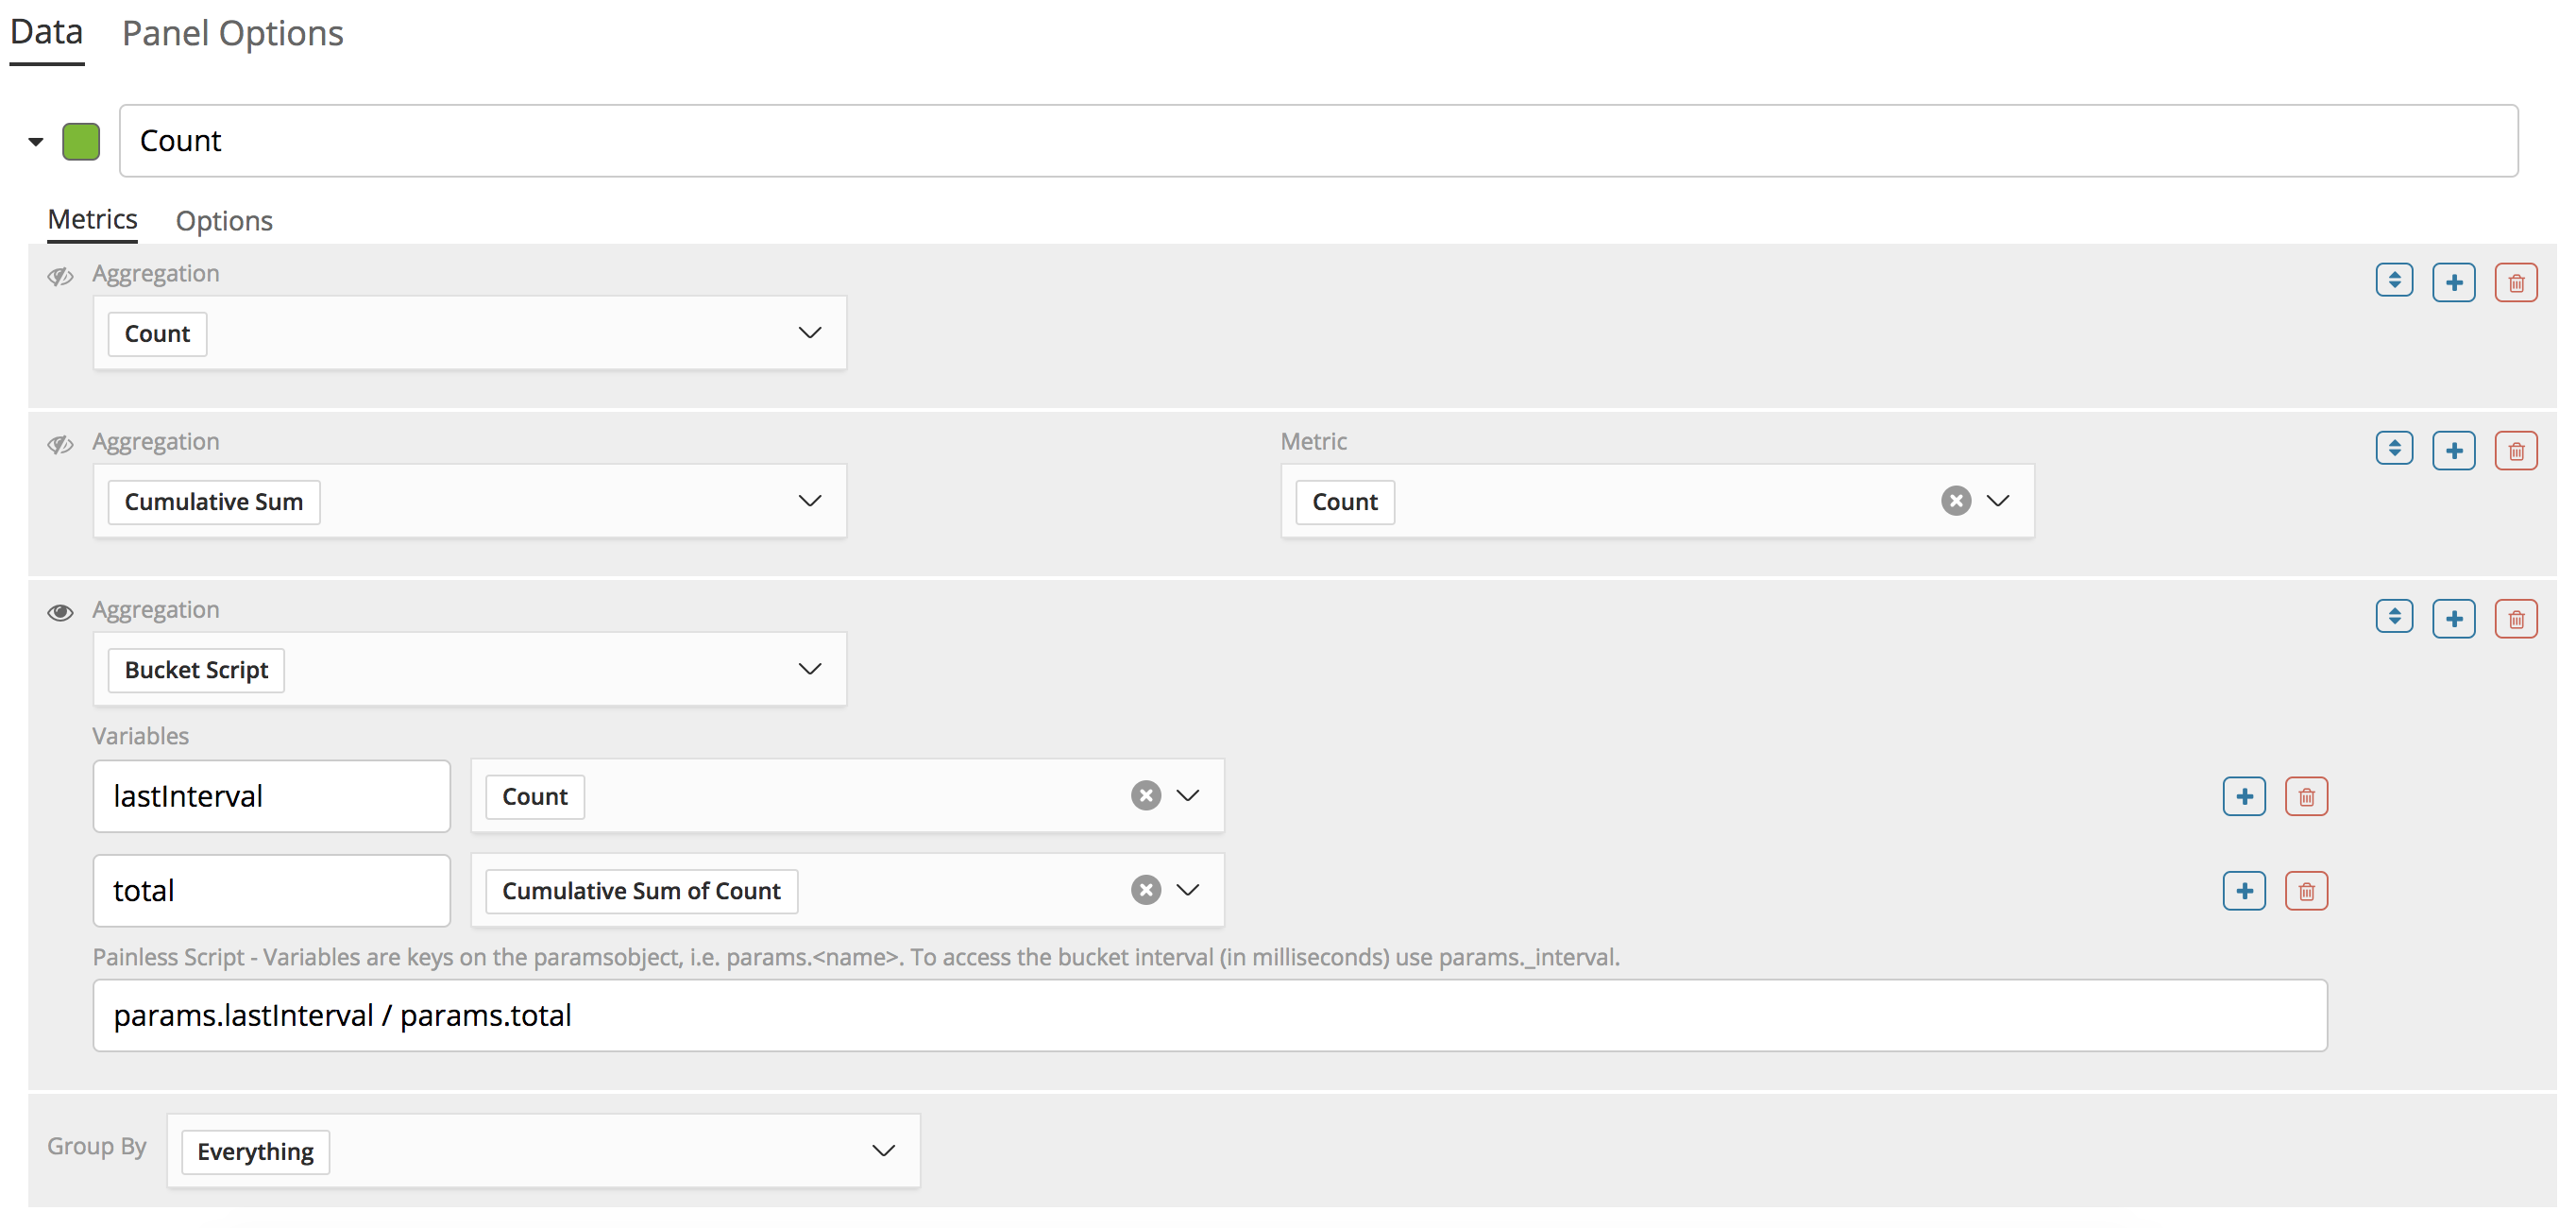Open the series Options tab

224,221
